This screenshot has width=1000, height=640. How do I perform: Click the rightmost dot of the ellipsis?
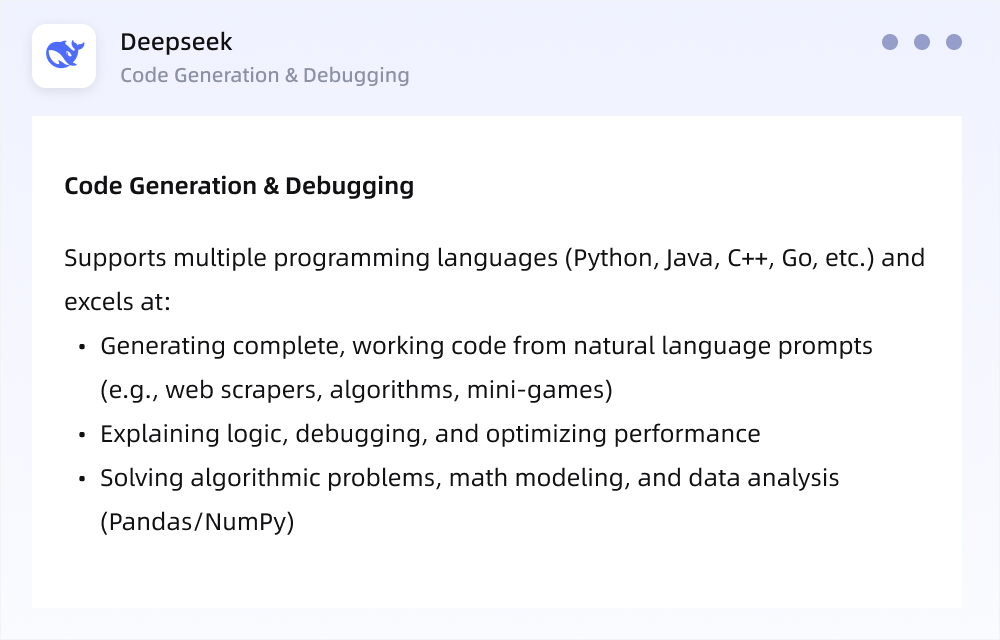coord(954,42)
